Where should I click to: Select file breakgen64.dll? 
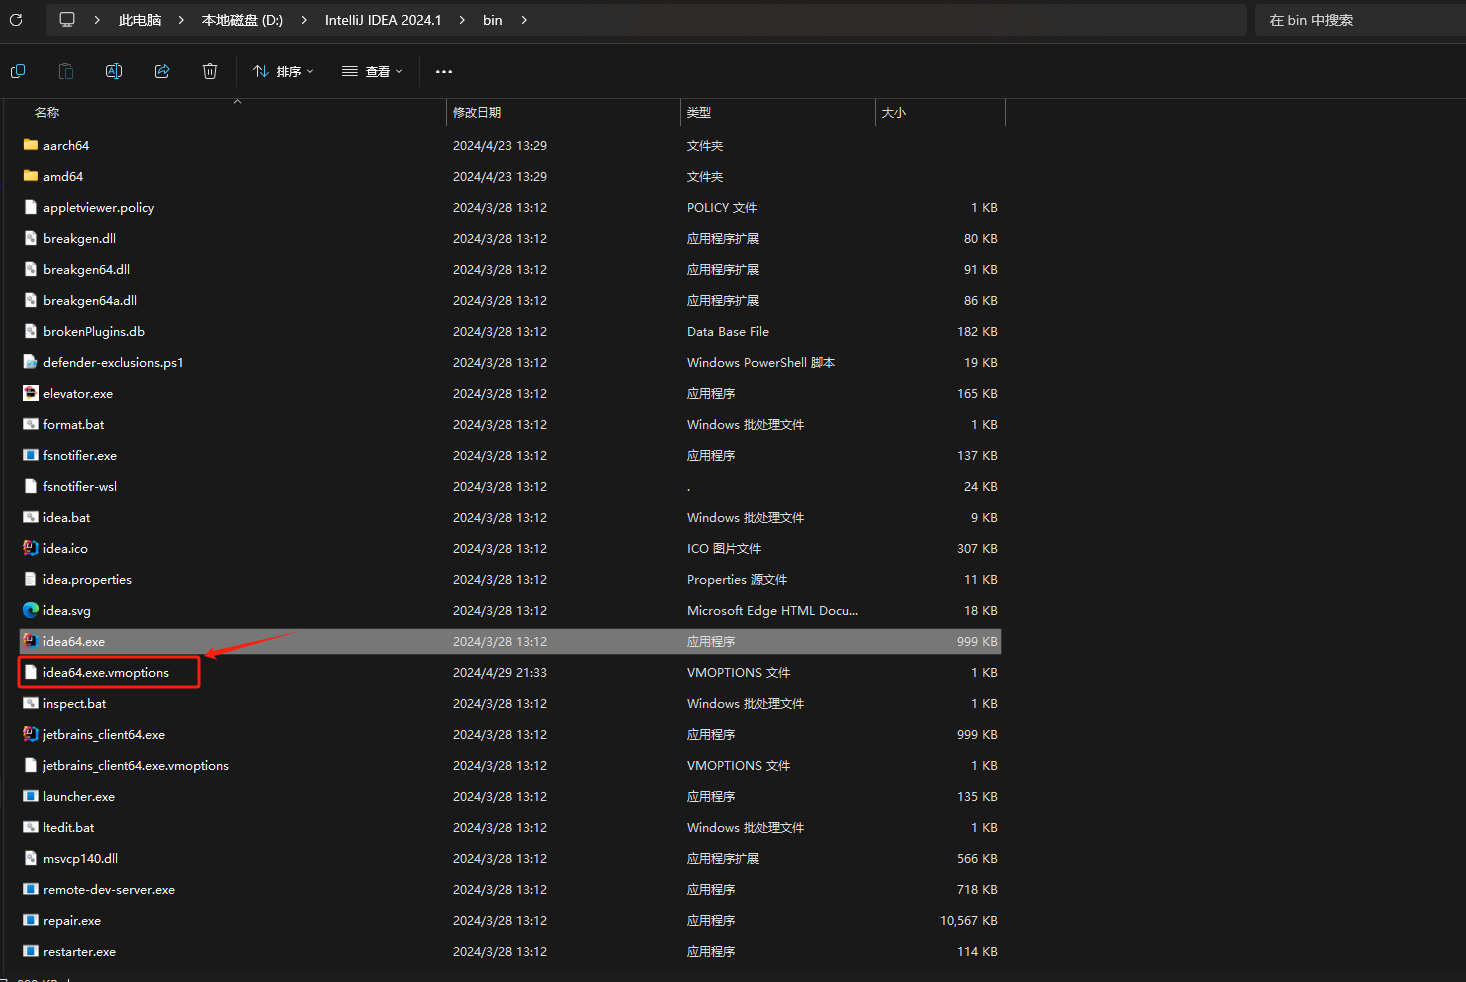(x=86, y=269)
